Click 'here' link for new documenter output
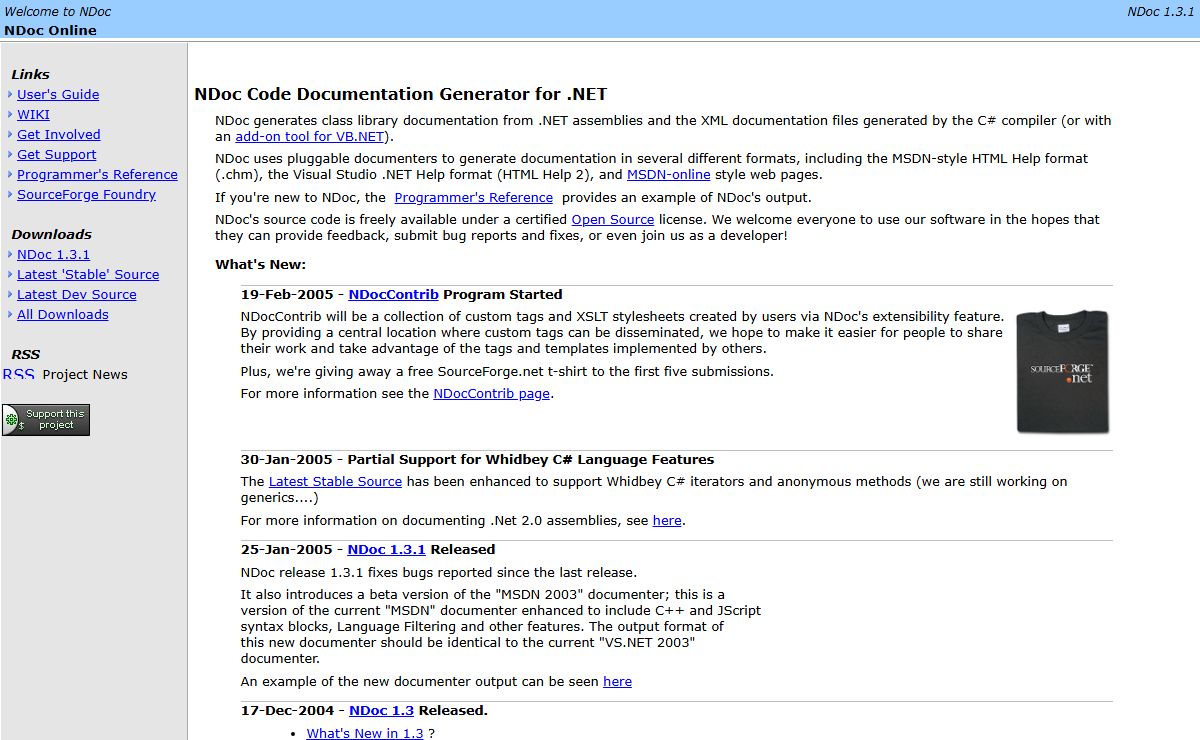 tap(617, 681)
